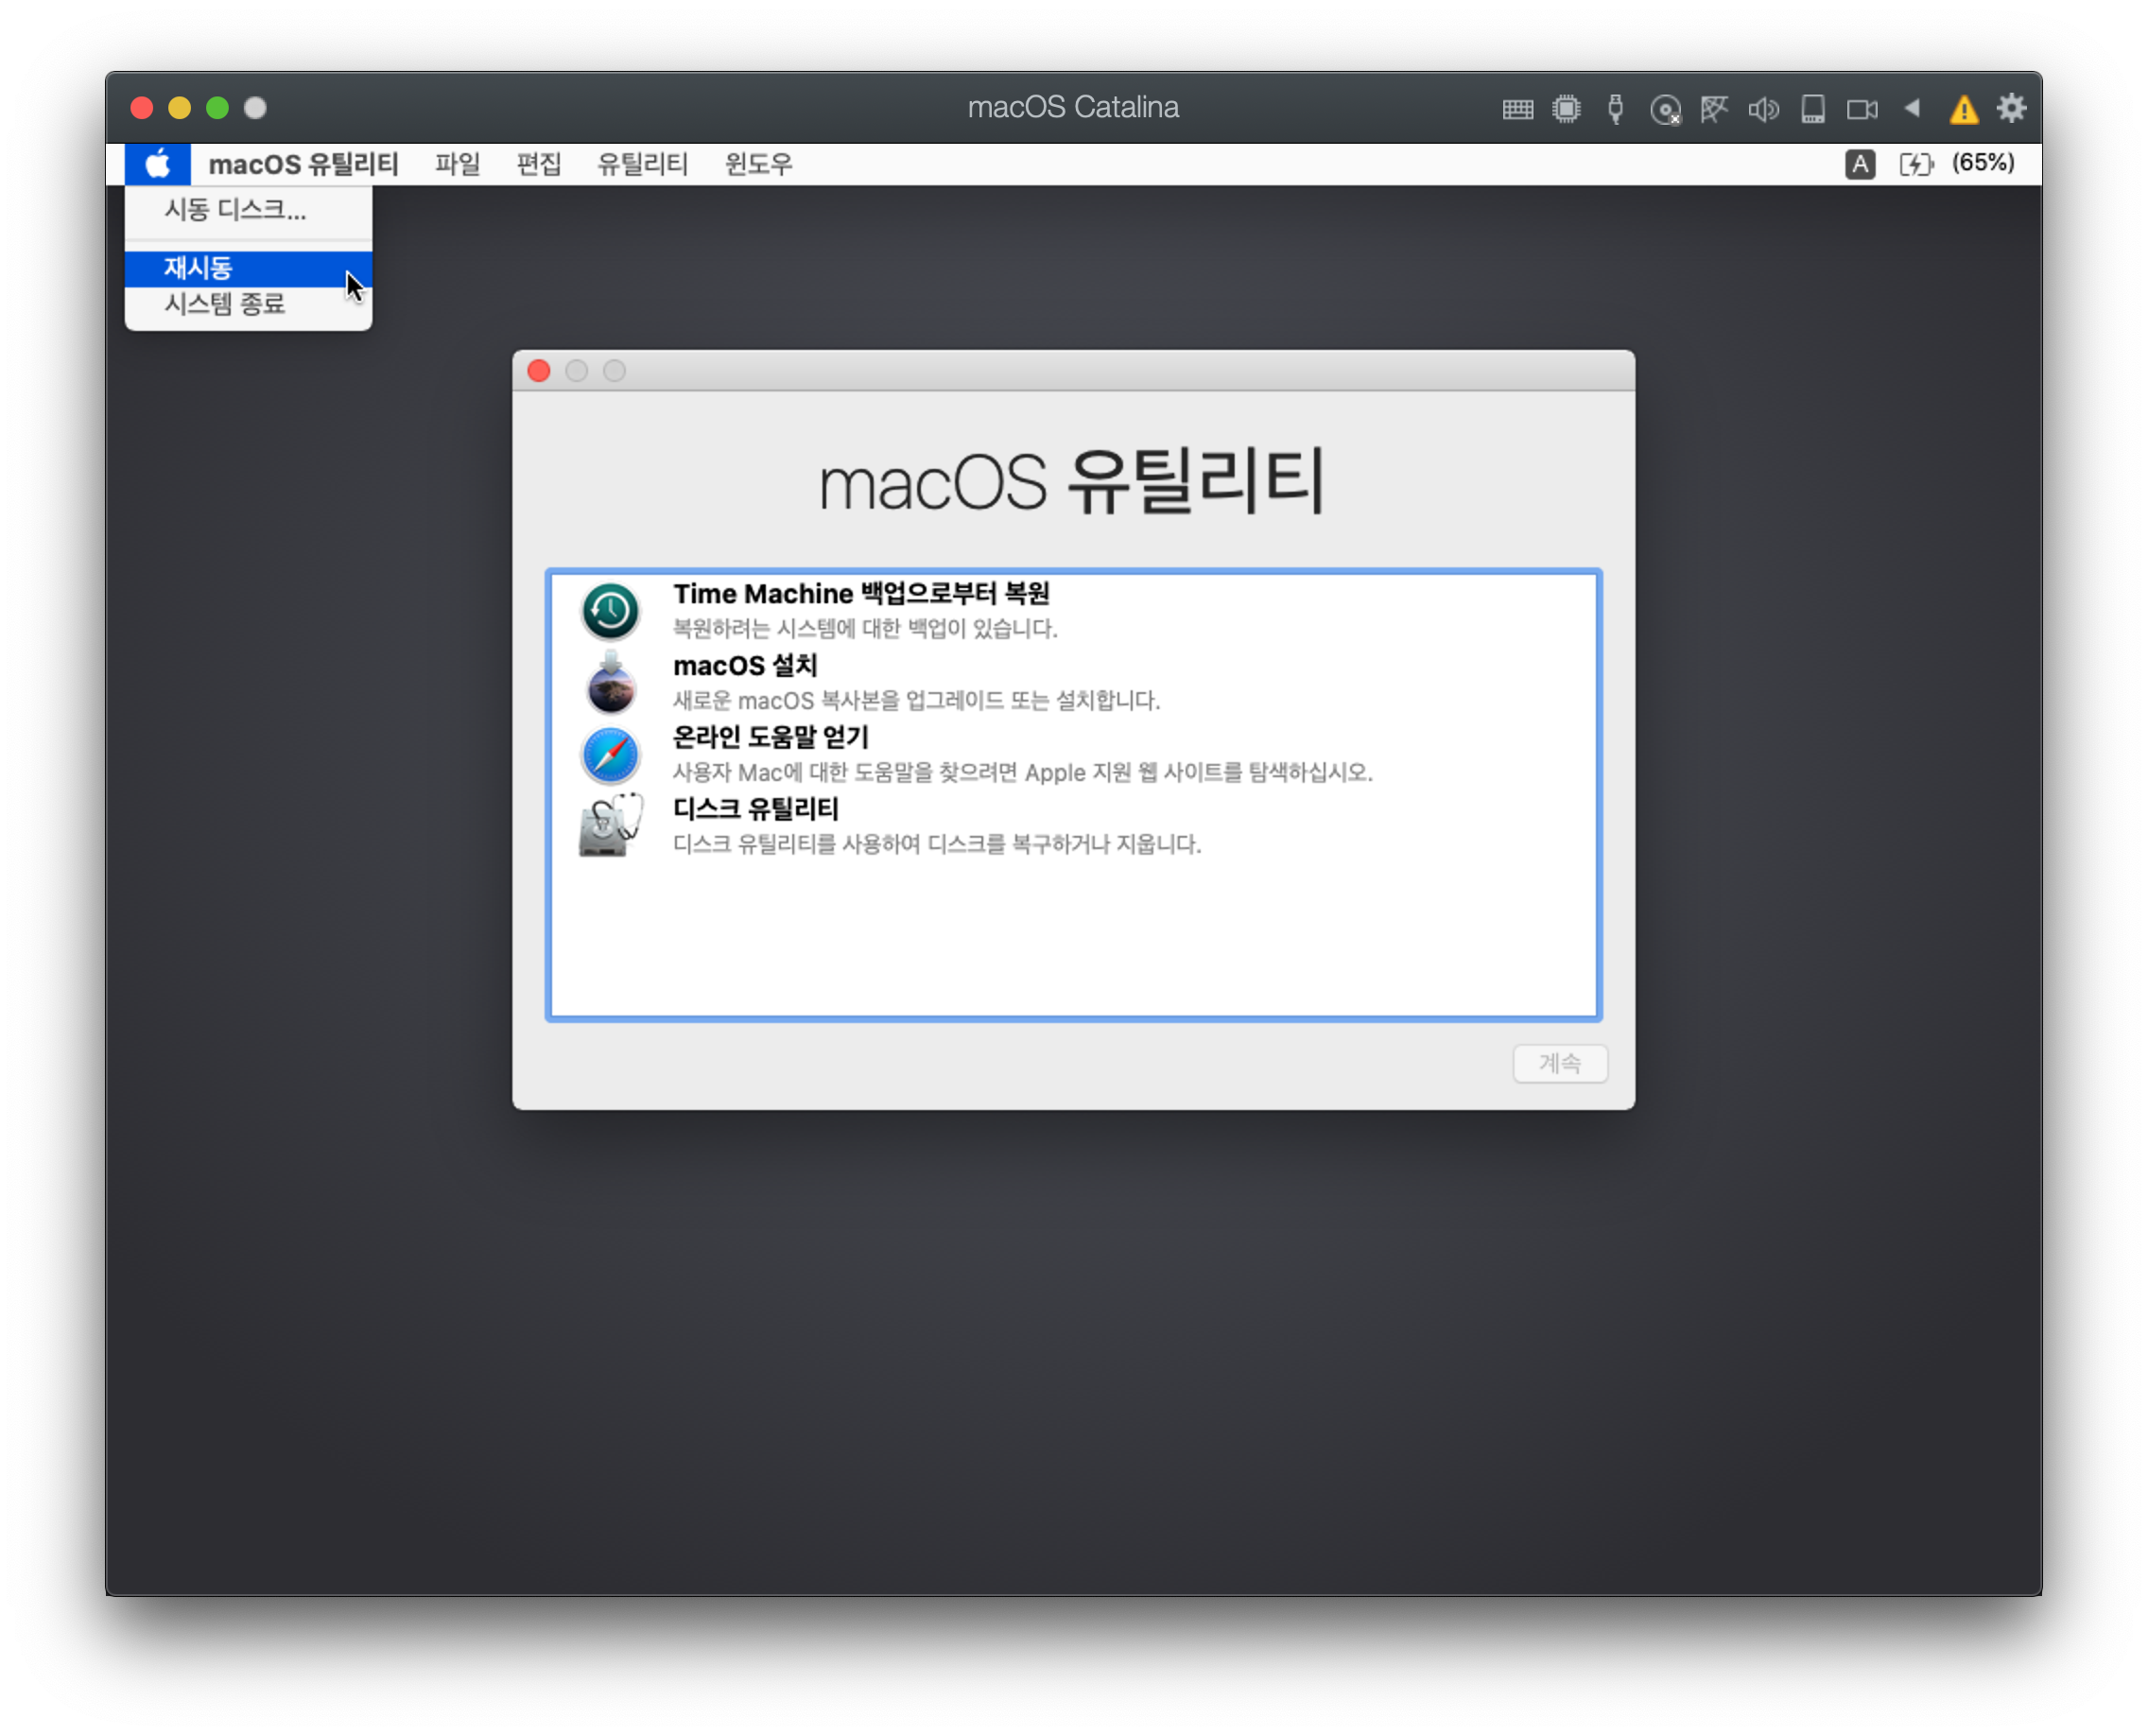Click the Disk Utility stethoscope icon

tap(610, 826)
